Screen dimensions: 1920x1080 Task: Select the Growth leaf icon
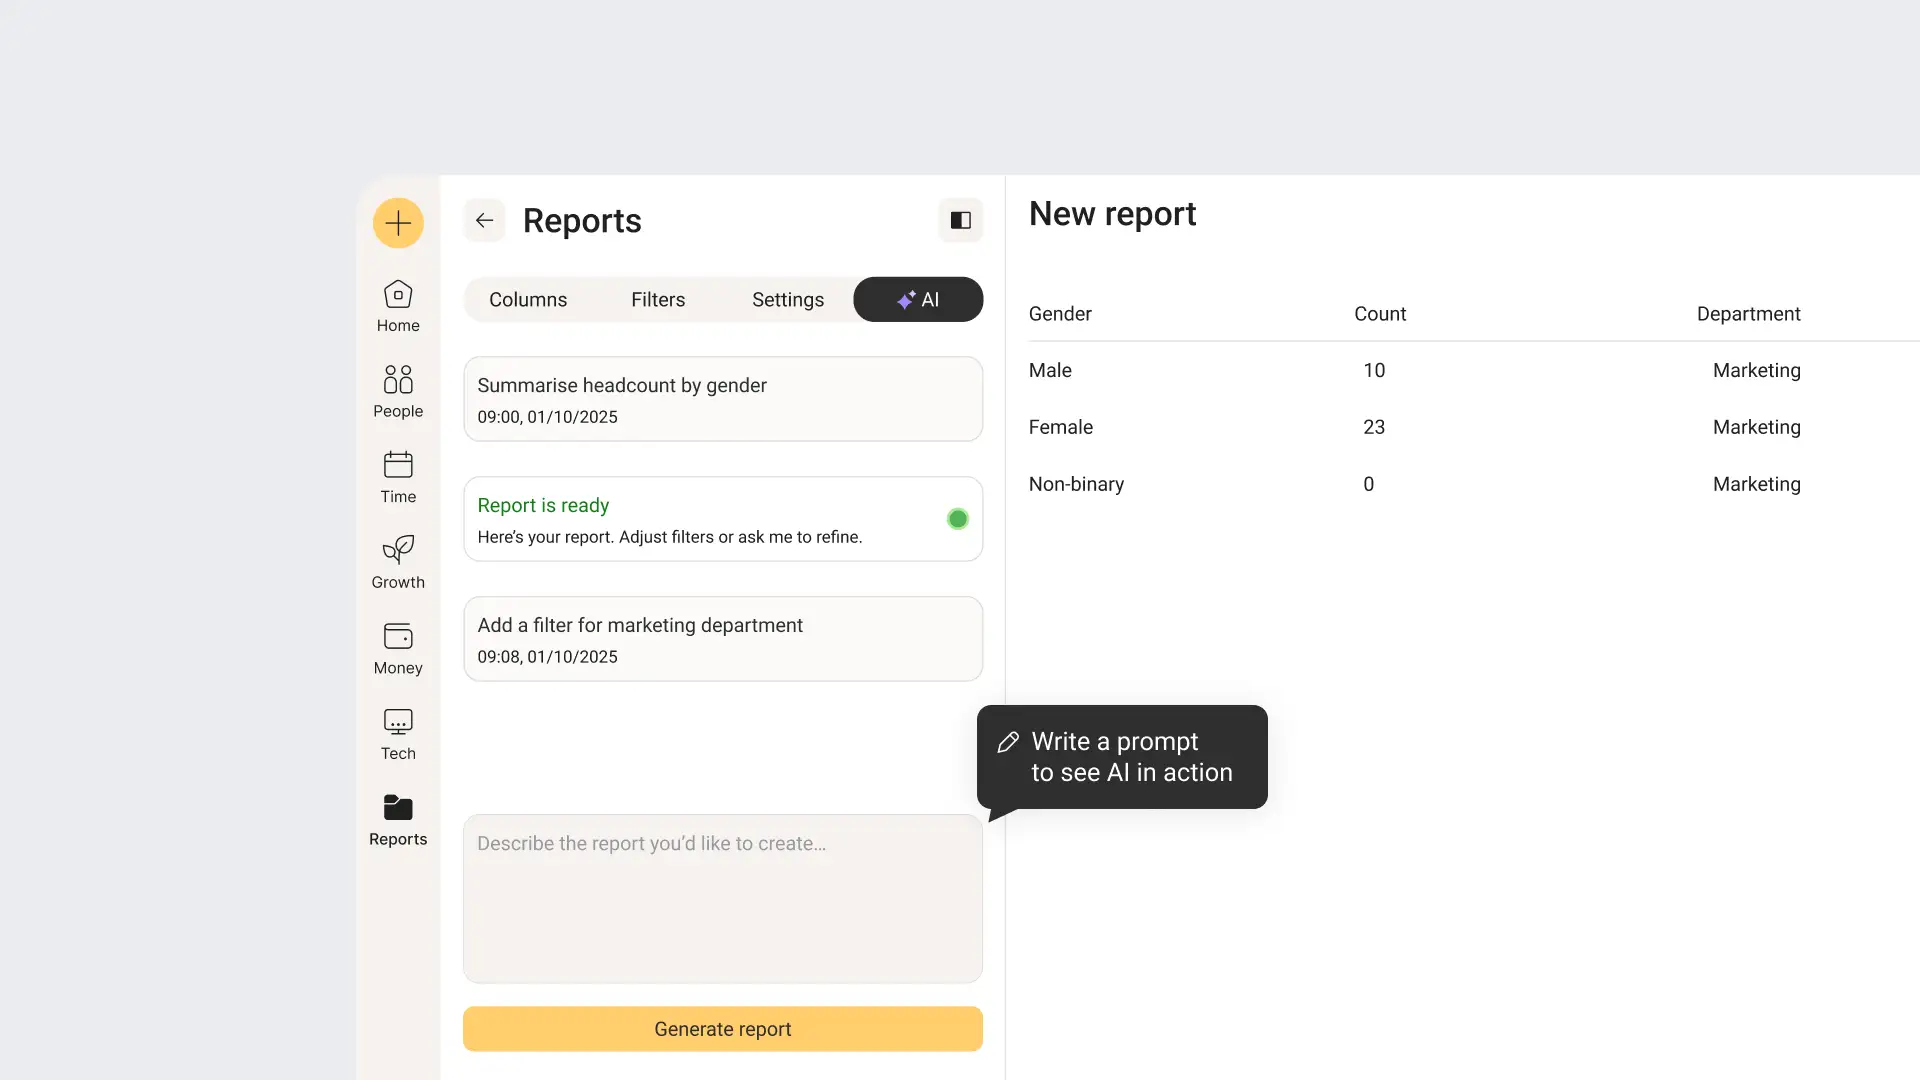click(x=398, y=550)
